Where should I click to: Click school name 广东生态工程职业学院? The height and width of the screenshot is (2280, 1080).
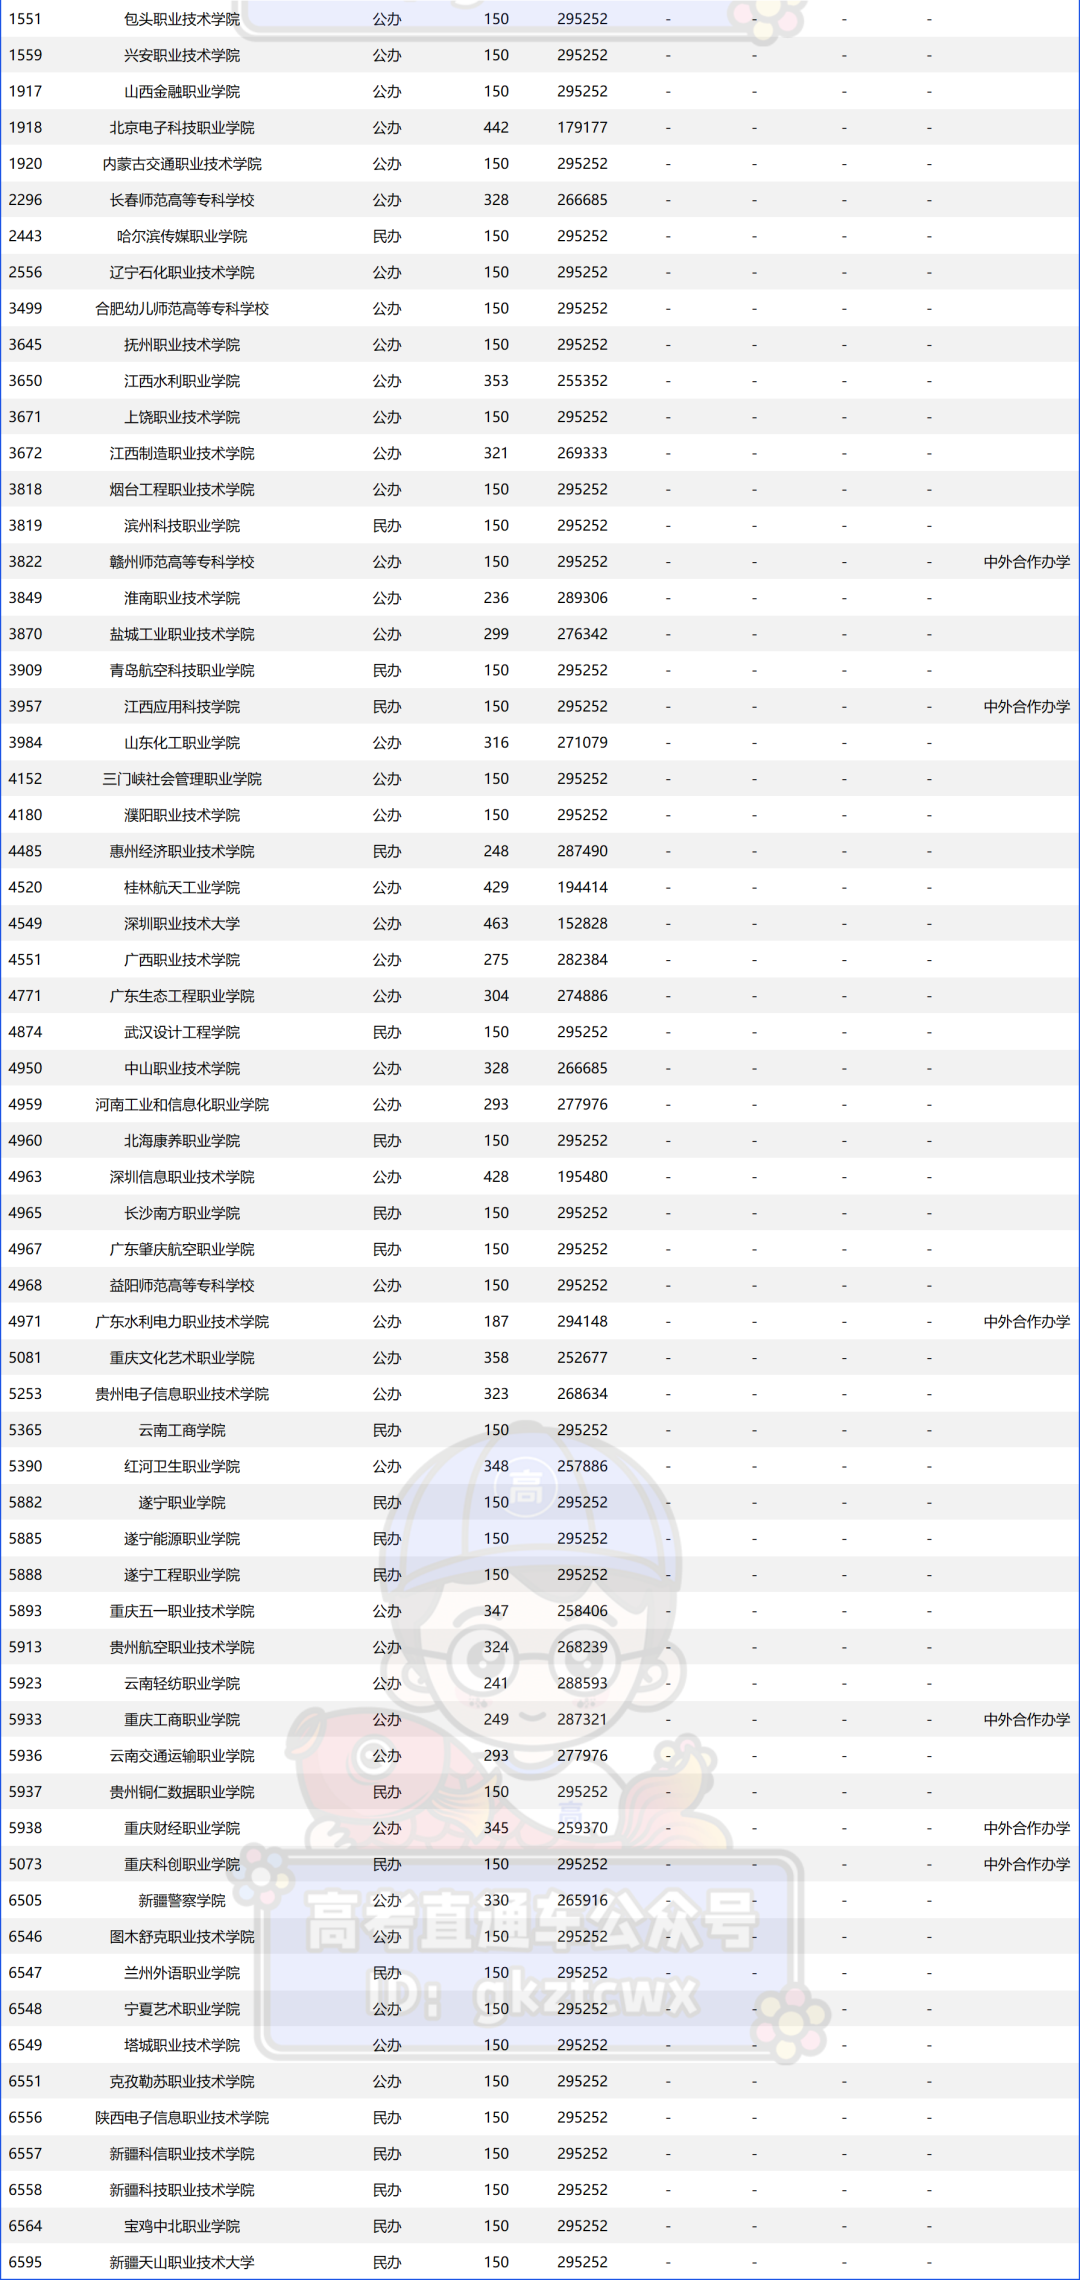pyautogui.click(x=182, y=996)
